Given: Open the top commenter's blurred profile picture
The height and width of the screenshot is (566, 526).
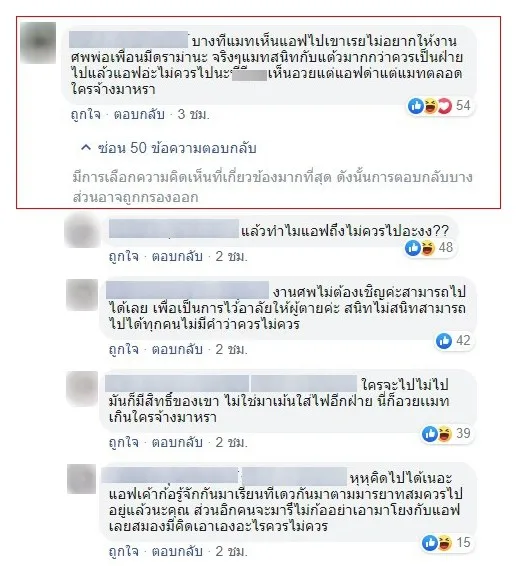Looking at the screenshot, I should click(38, 43).
